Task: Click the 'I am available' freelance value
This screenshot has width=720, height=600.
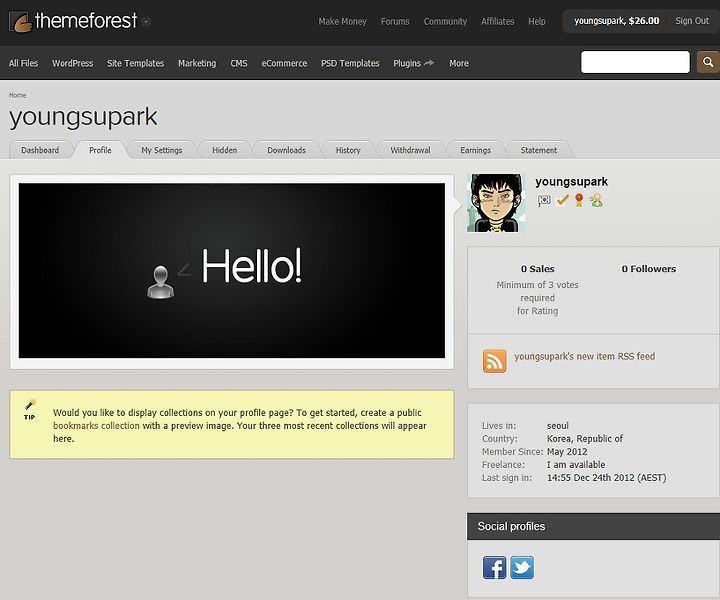Action: 576,465
